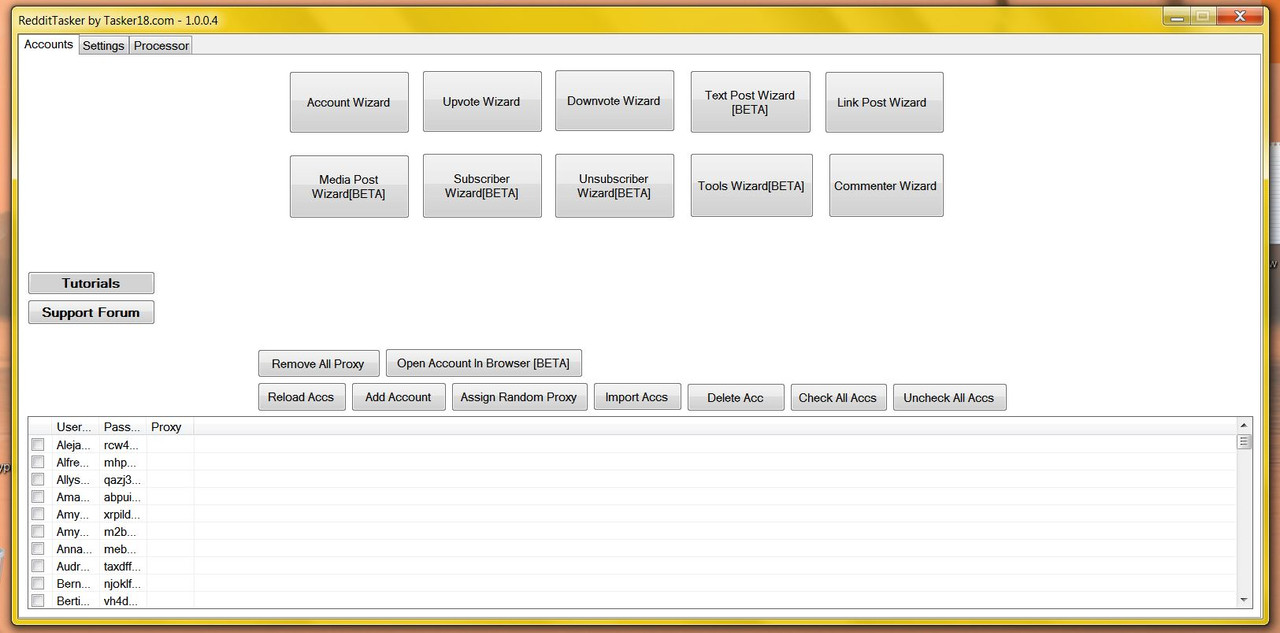1280x633 pixels.
Task: Launch the Media Post Wizard[BETA]
Action: coord(349,186)
